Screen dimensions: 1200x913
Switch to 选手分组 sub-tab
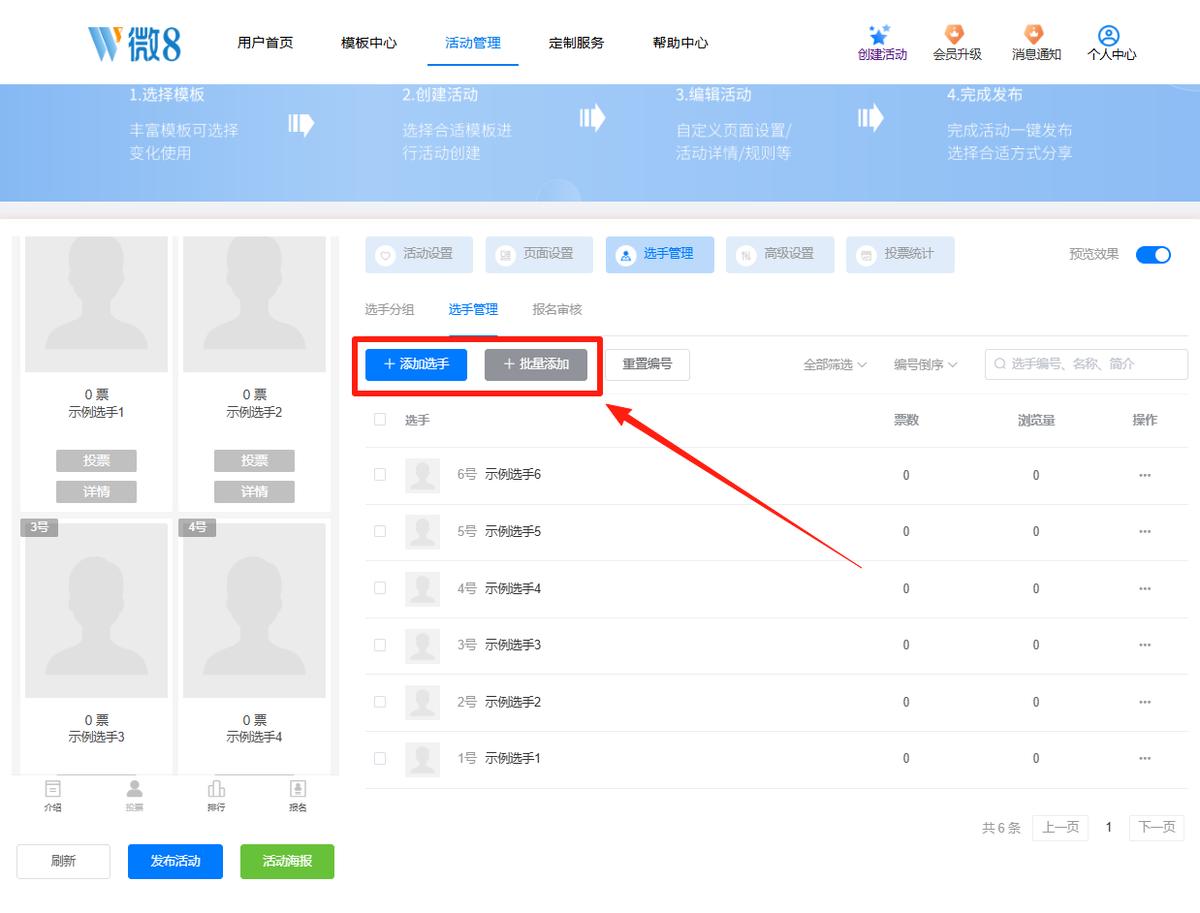(390, 310)
